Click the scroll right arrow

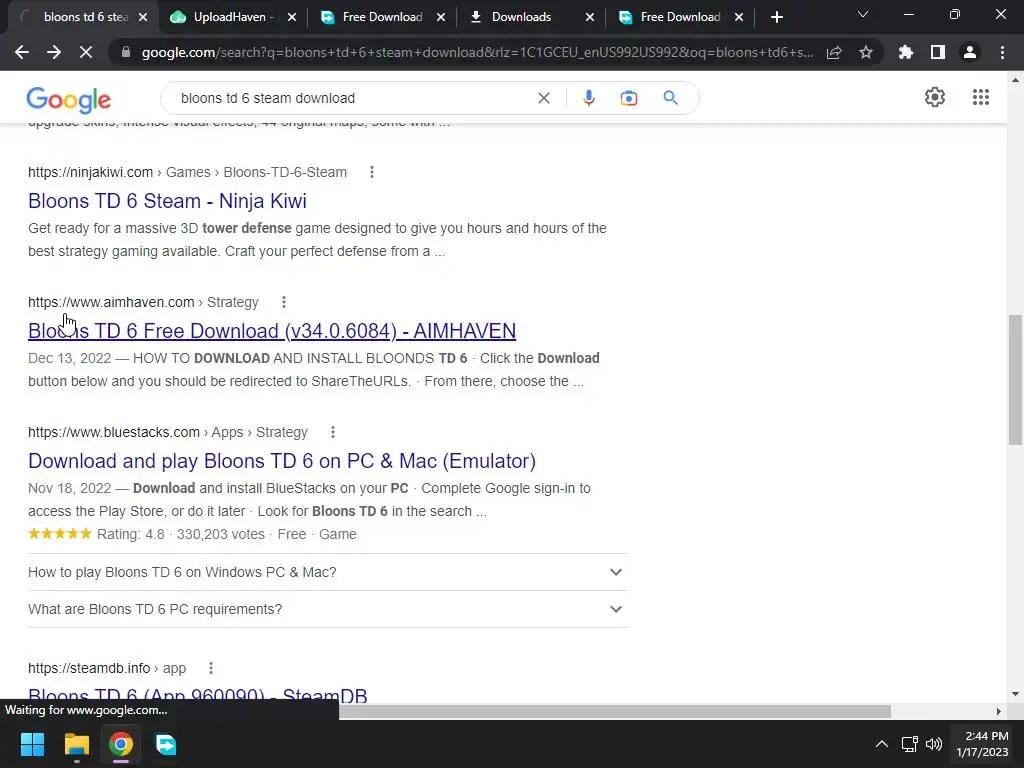[x=998, y=711]
